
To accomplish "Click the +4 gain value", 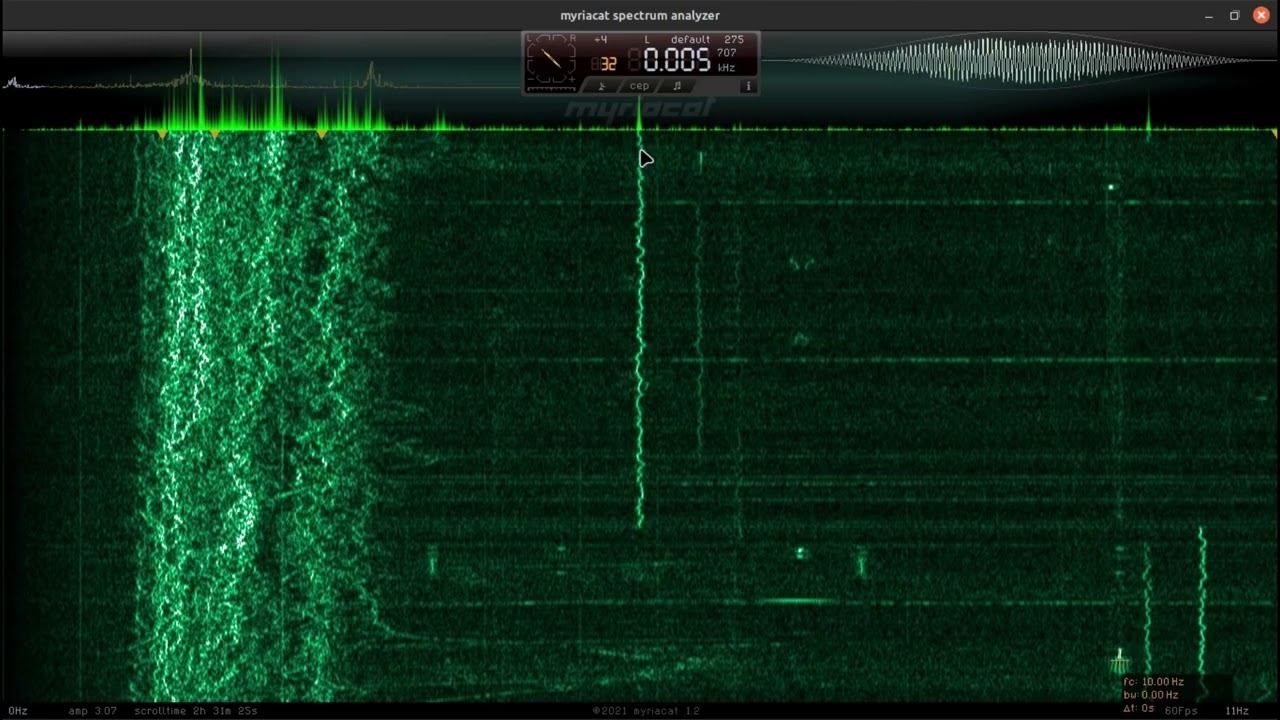I will (x=600, y=40).
